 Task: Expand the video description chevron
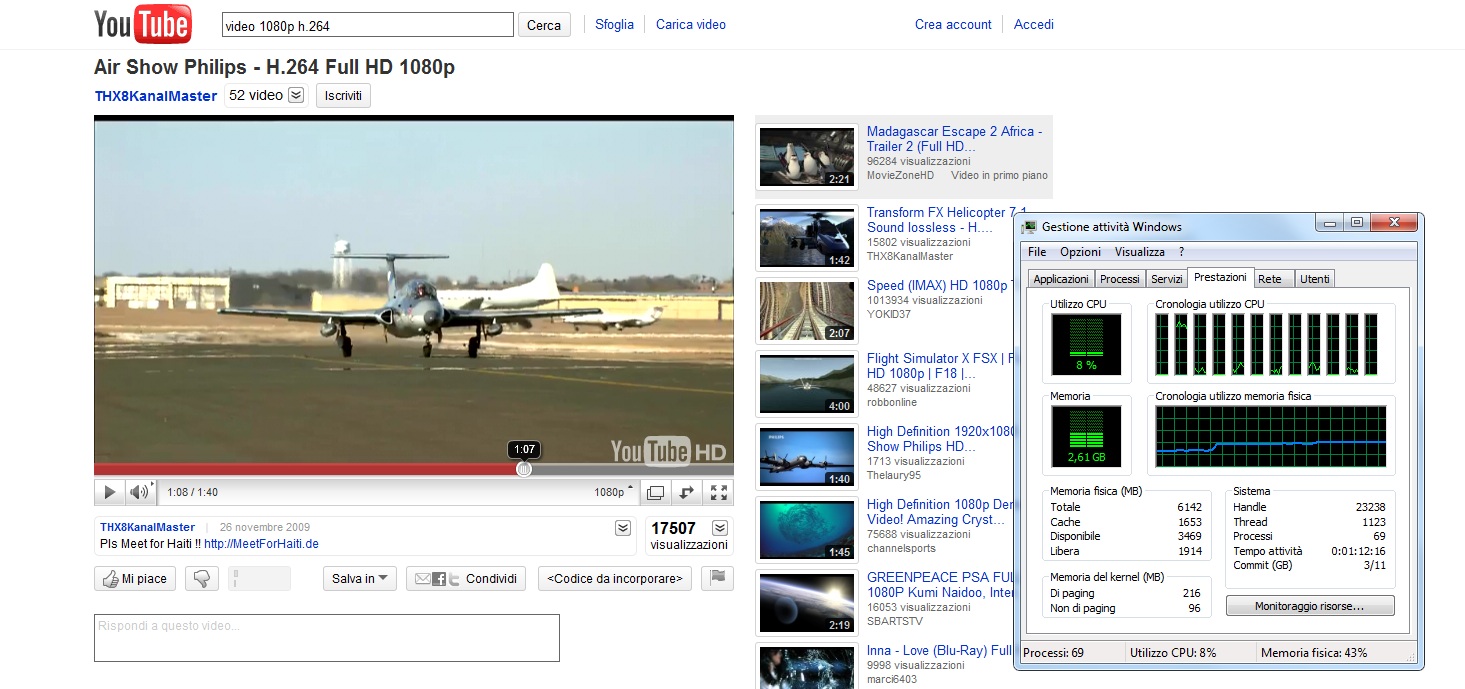[623, 528]
